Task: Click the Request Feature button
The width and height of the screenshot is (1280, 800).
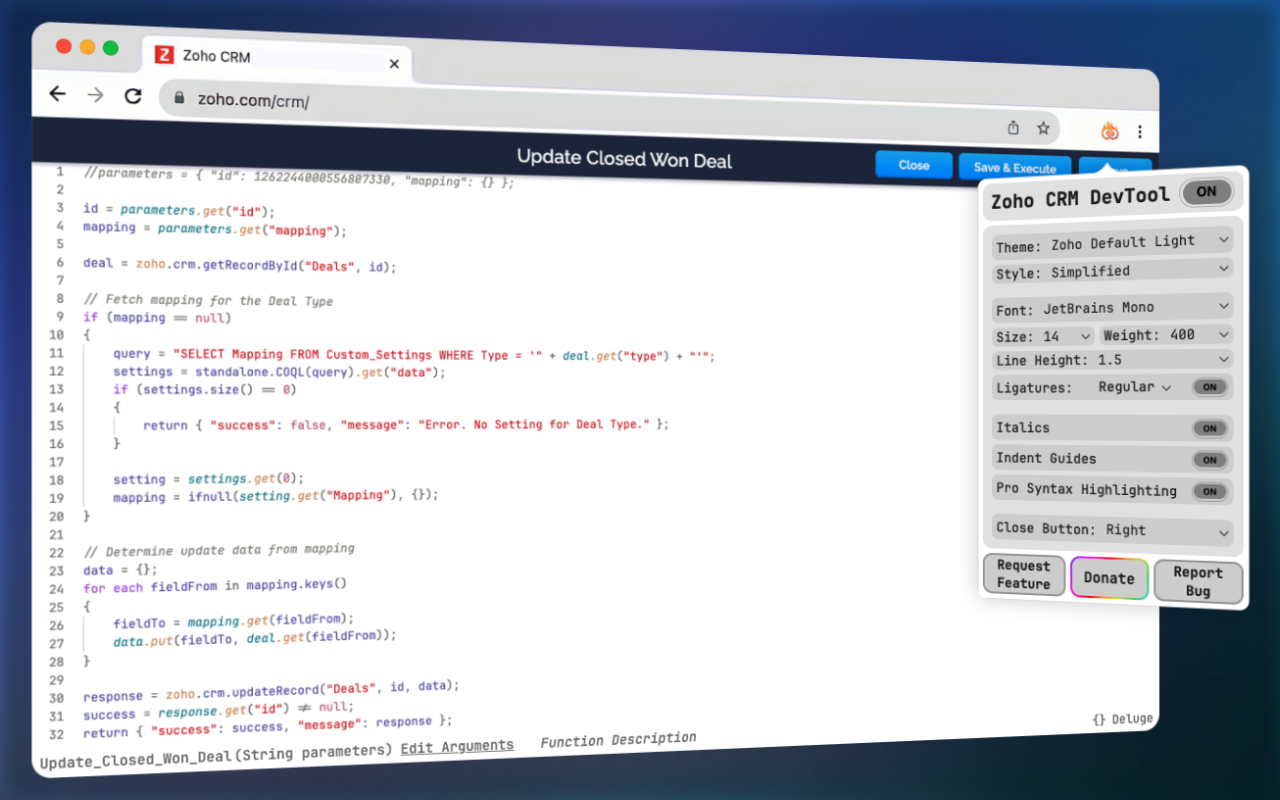Action: click(x=1024, y=575)
